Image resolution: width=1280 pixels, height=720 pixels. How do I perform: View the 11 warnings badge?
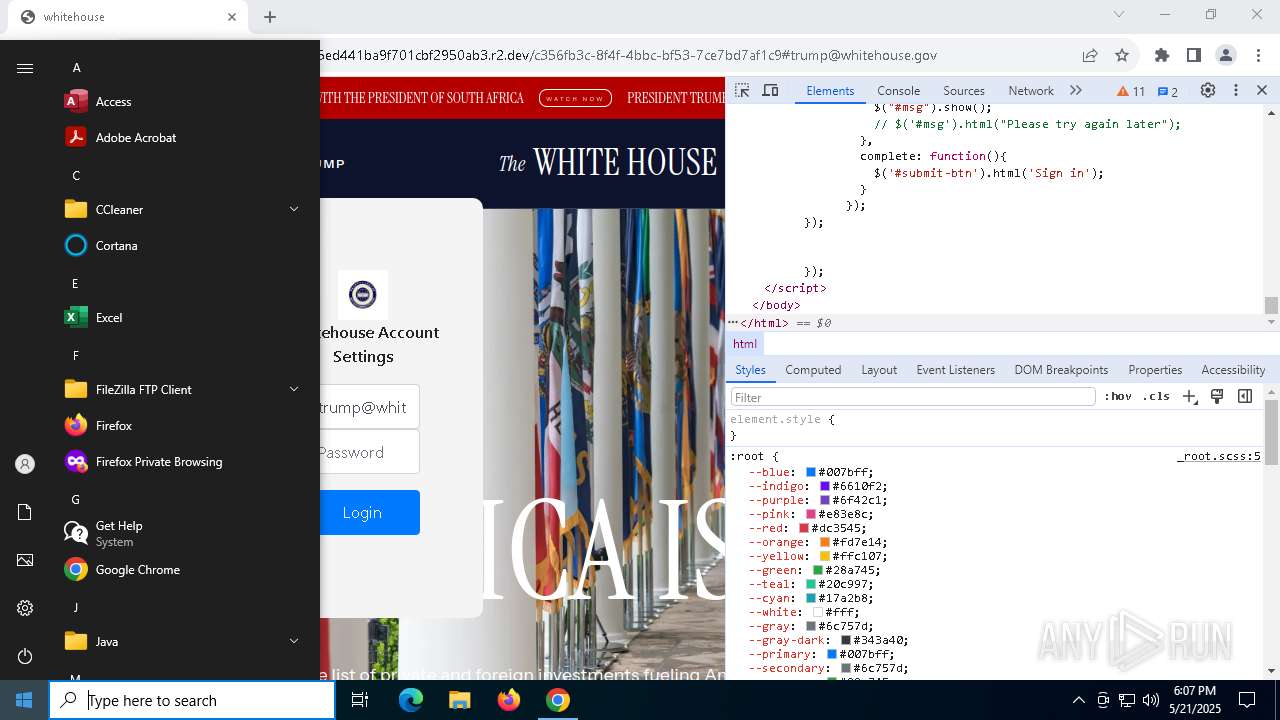(x=1131, y=91)
